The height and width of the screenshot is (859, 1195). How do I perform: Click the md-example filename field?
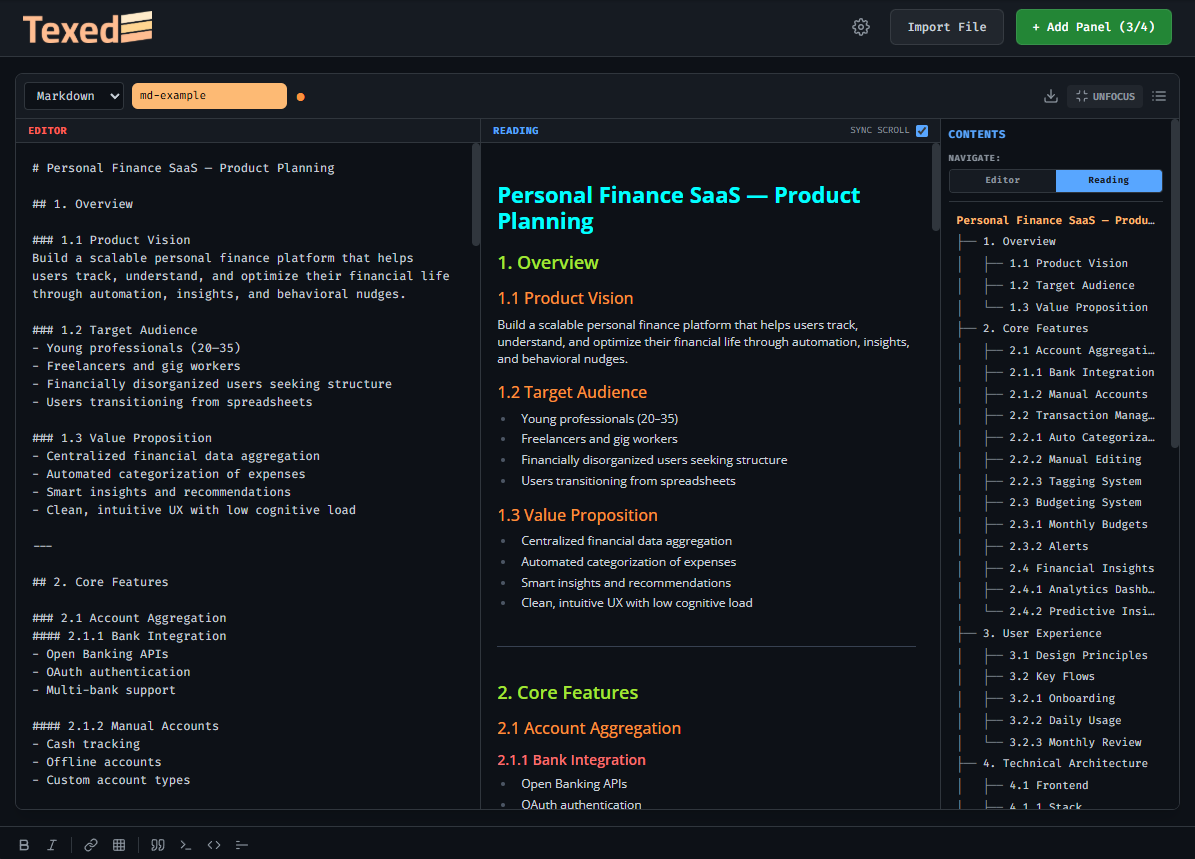tap(209, 96)
